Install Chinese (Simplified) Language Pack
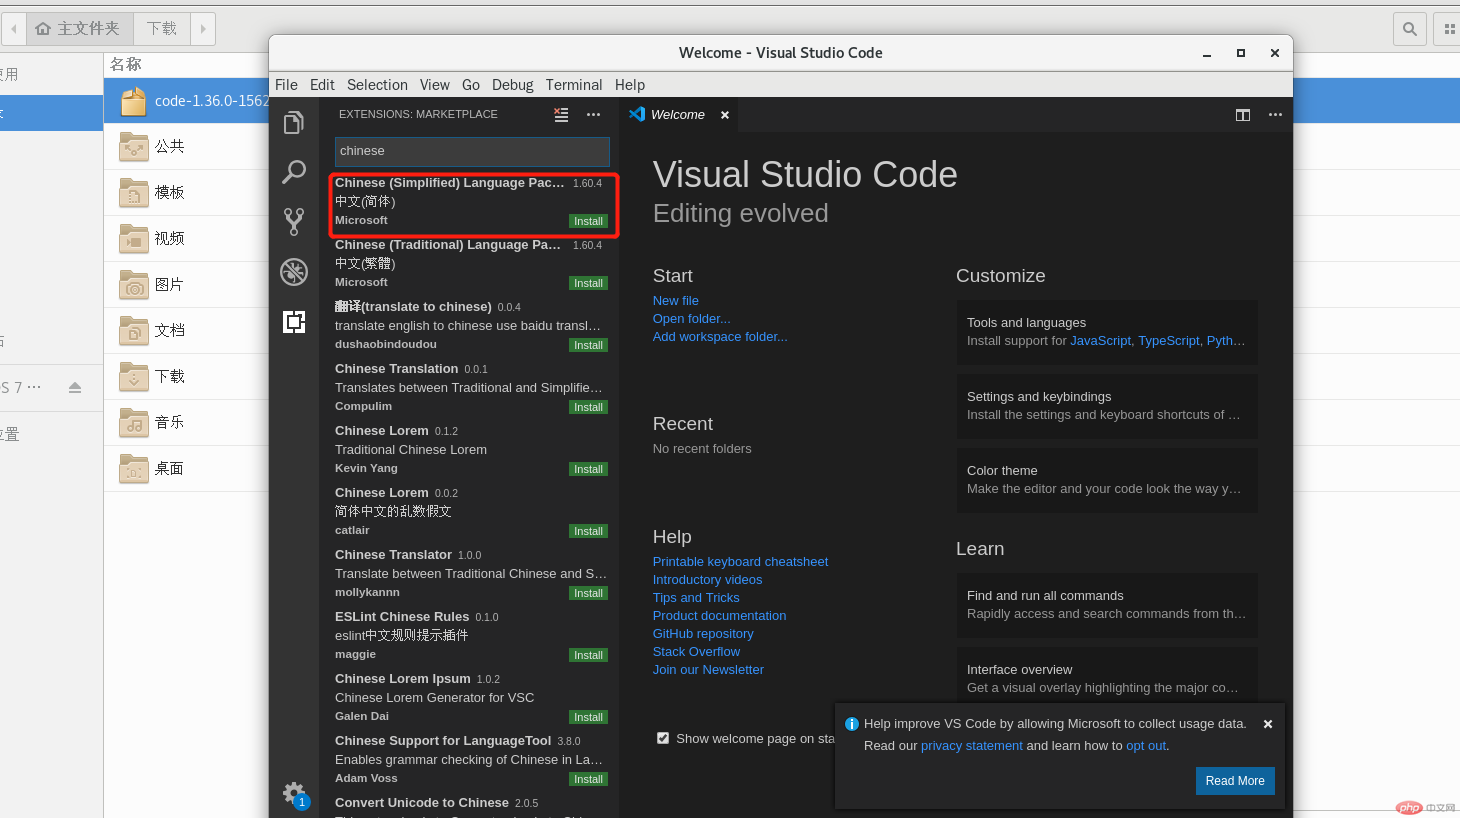This screenshot has height=818, width=1460. (x=588, y=221)
